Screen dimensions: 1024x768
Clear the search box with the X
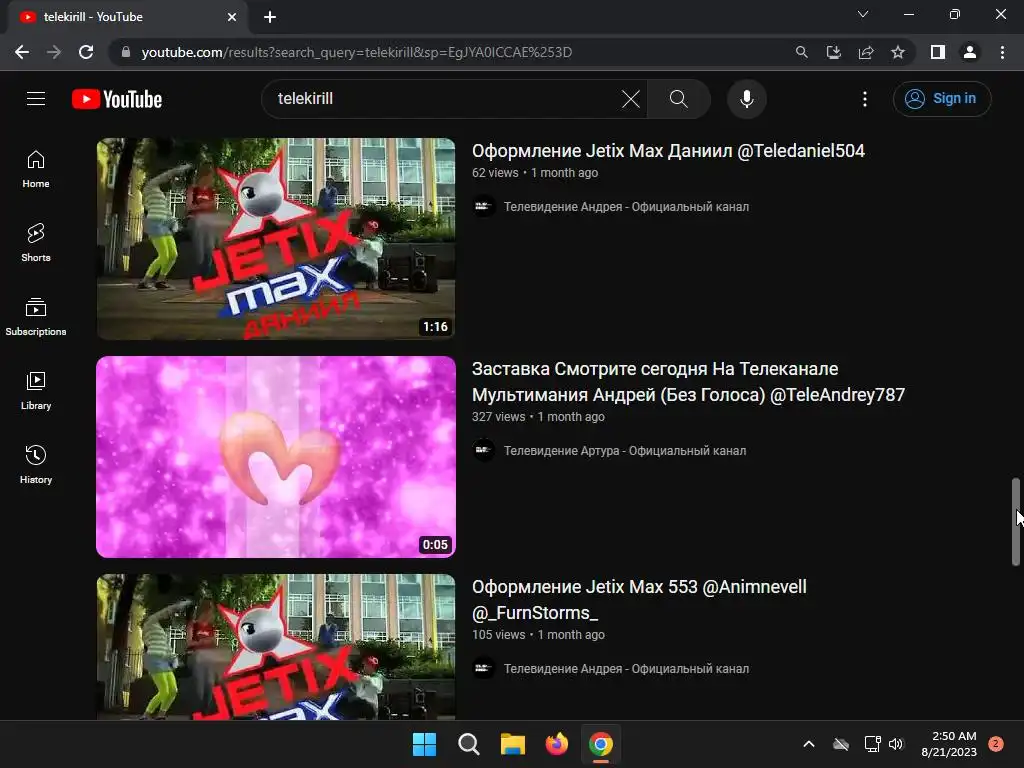pos(631,99)
